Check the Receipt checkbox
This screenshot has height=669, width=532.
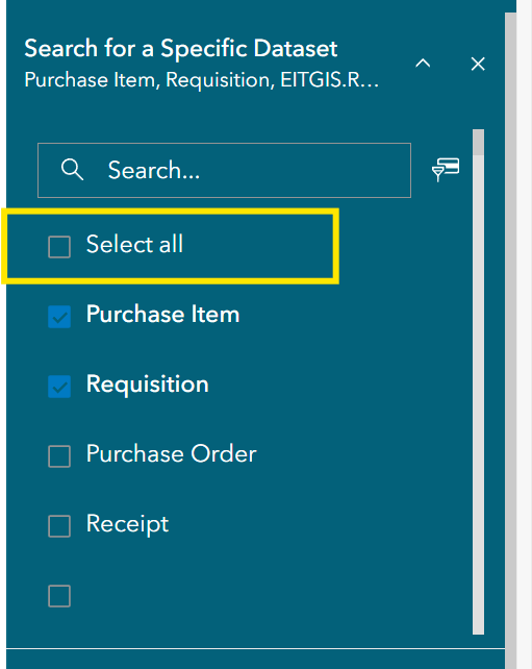tap(59, 526)
